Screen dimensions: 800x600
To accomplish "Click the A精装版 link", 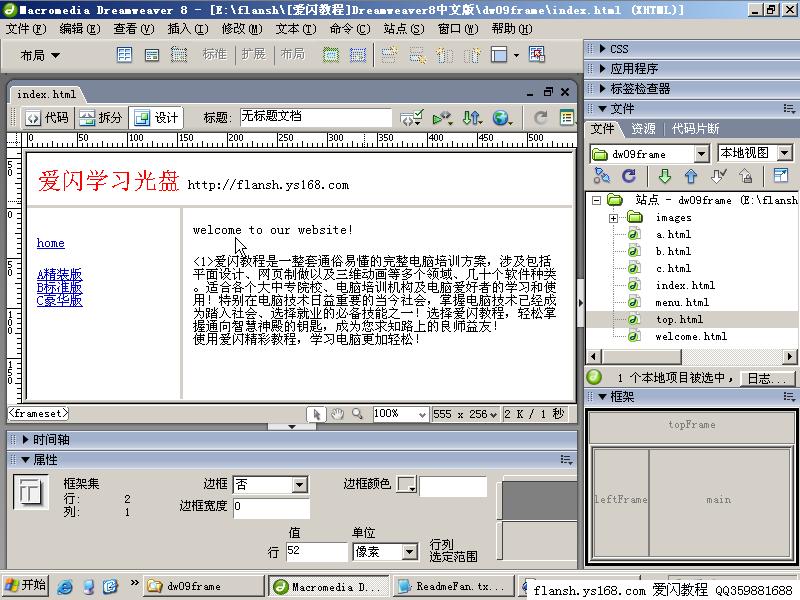I will [x=59, y=274].
